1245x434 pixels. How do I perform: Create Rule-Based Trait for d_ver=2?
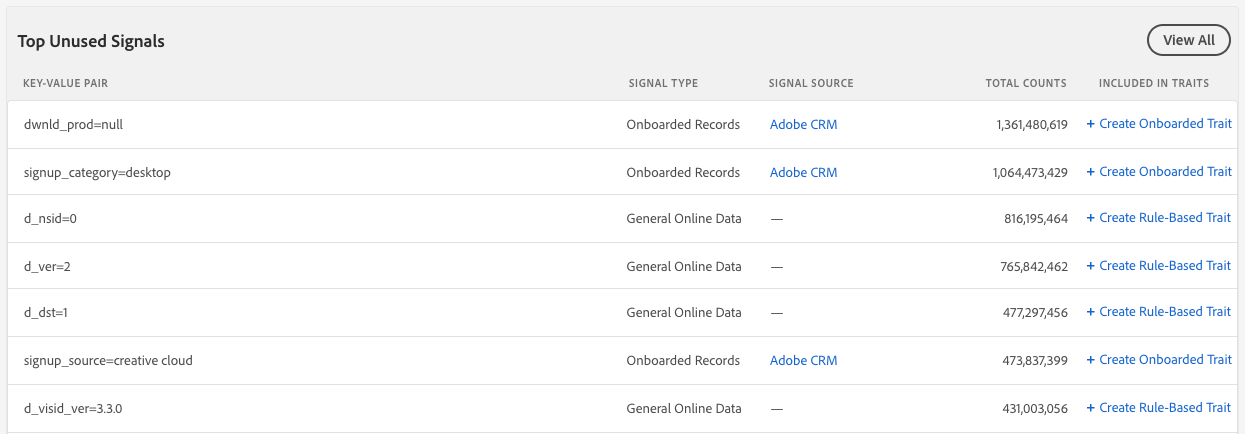click(x=1158, y=266)
